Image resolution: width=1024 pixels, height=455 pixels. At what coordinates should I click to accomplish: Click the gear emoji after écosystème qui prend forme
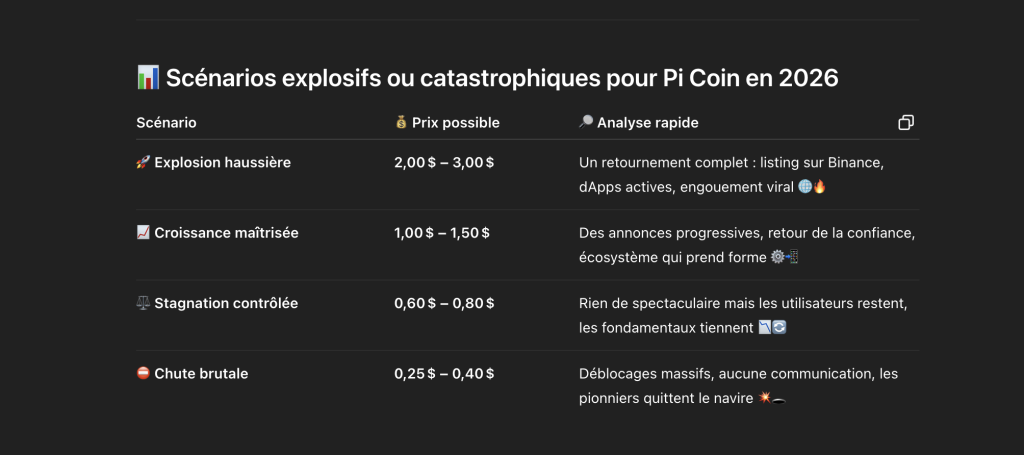[x=777, y=258]
